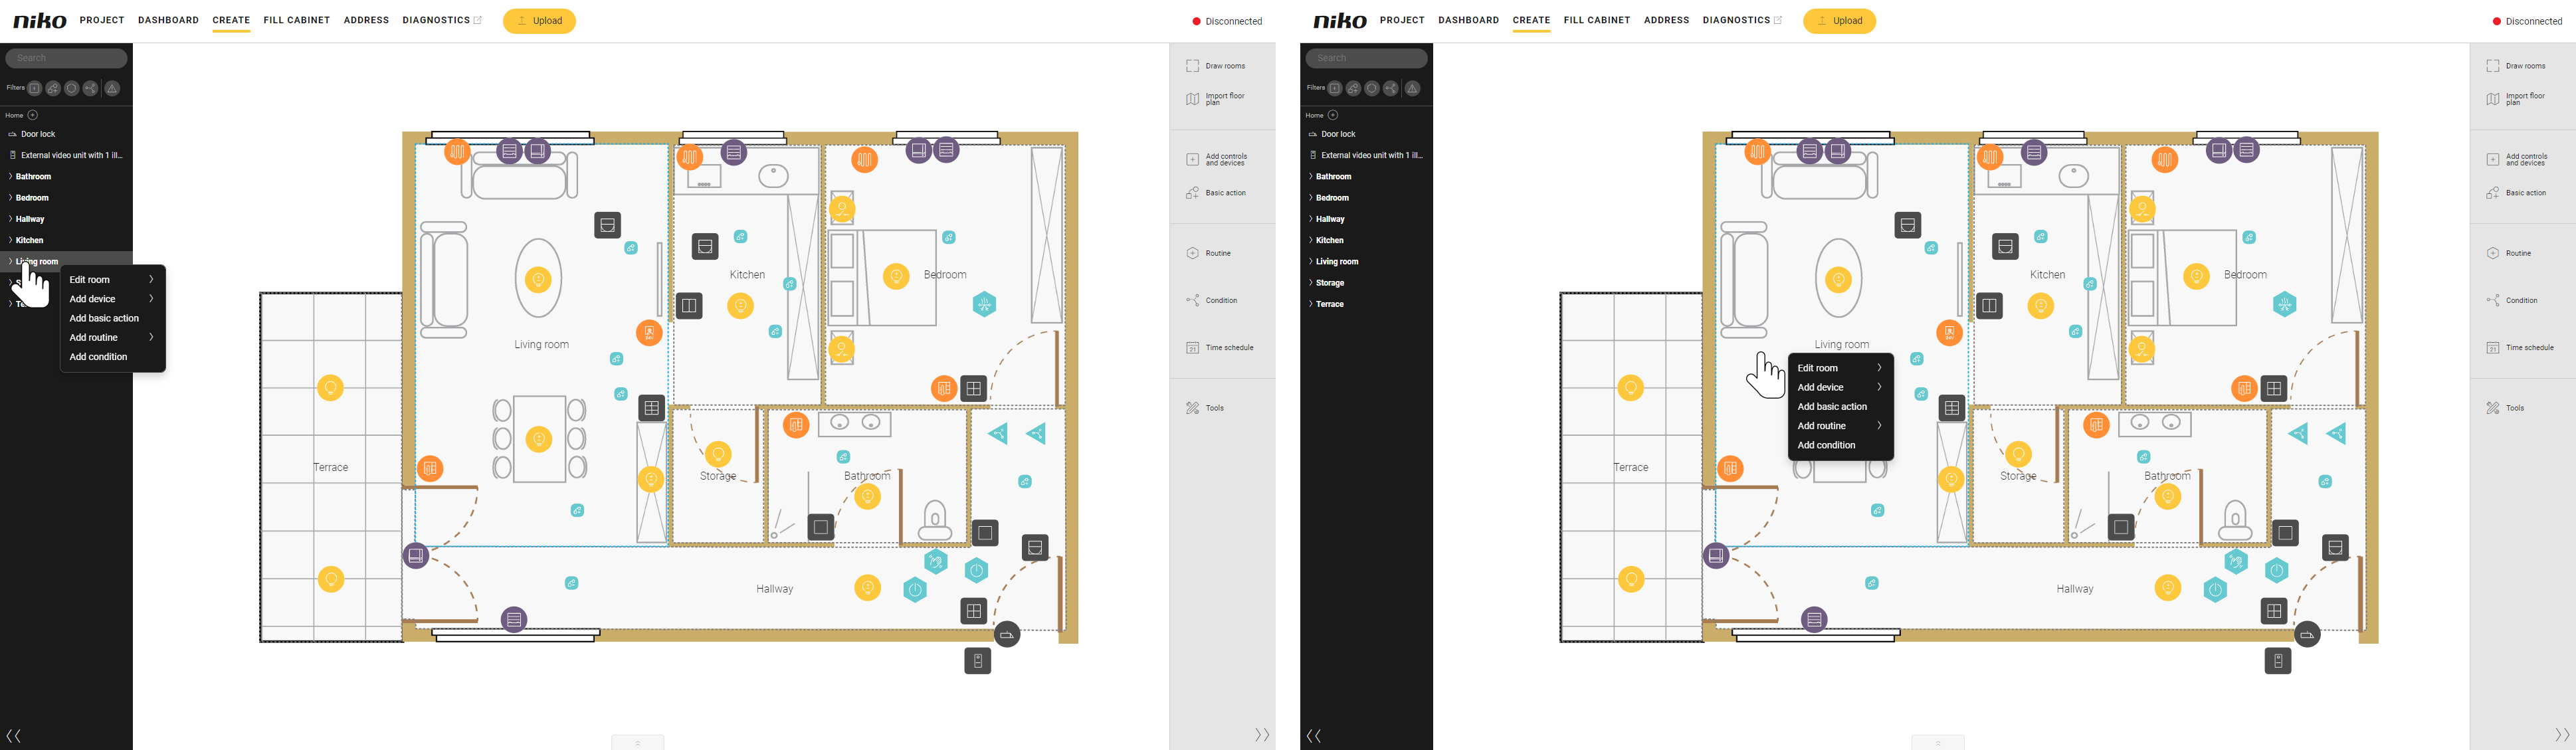Toggle the devices filter icon in right window
2576x750 pixels.
pos(1372,88)
